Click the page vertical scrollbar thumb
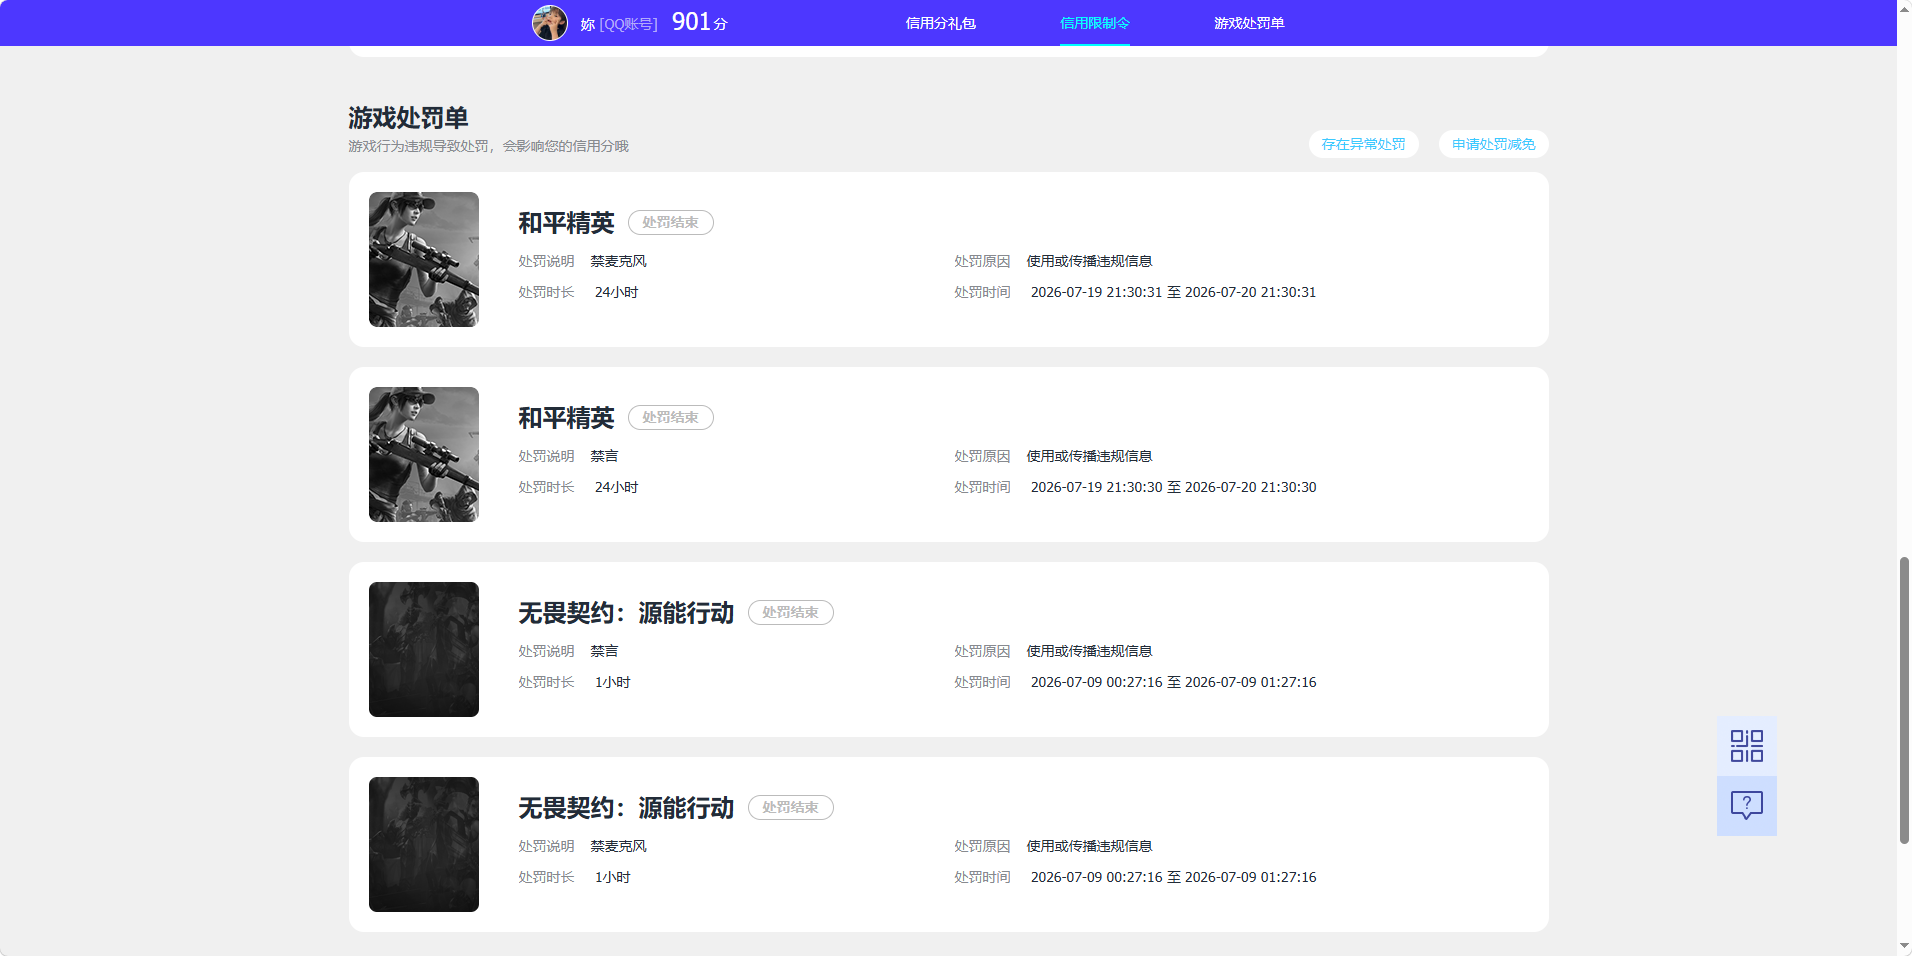1912x956 pixels. (x=1904, y=700)
